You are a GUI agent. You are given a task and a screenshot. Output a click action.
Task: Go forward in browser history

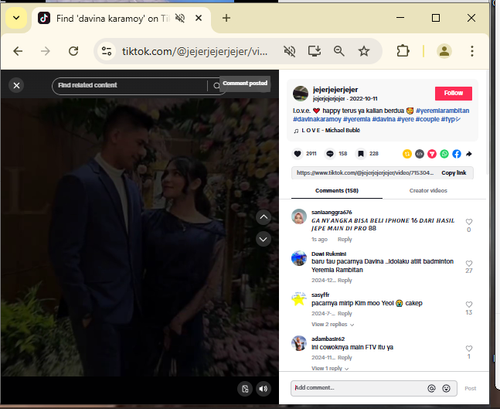45,51
